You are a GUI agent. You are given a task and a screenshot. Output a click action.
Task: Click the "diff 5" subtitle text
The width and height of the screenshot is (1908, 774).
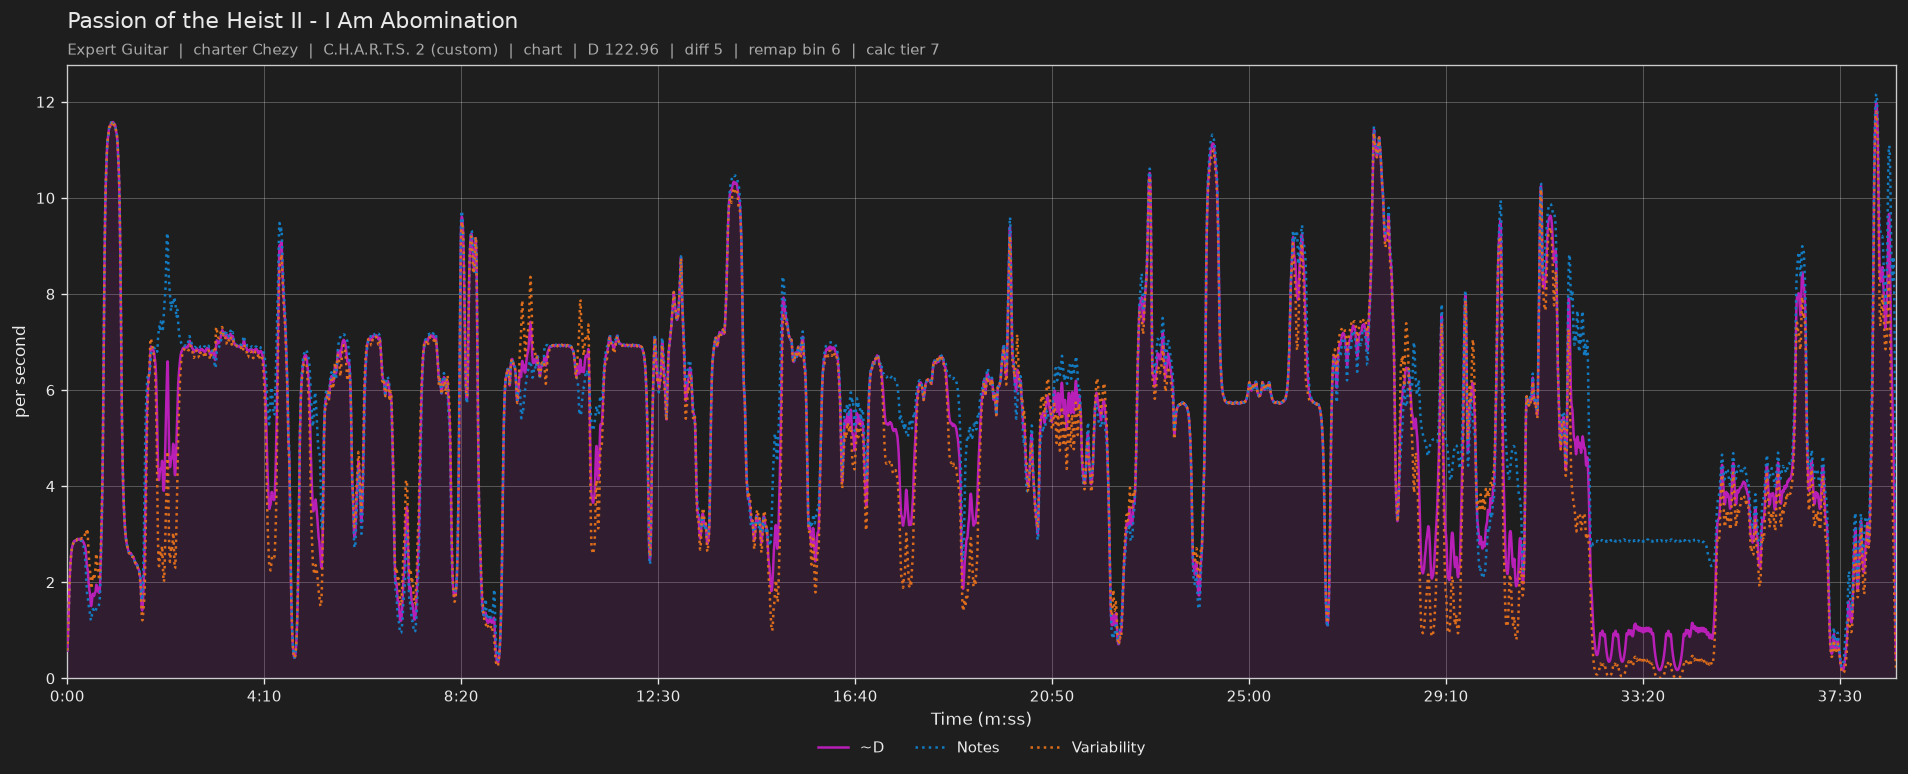pos(703,50)
